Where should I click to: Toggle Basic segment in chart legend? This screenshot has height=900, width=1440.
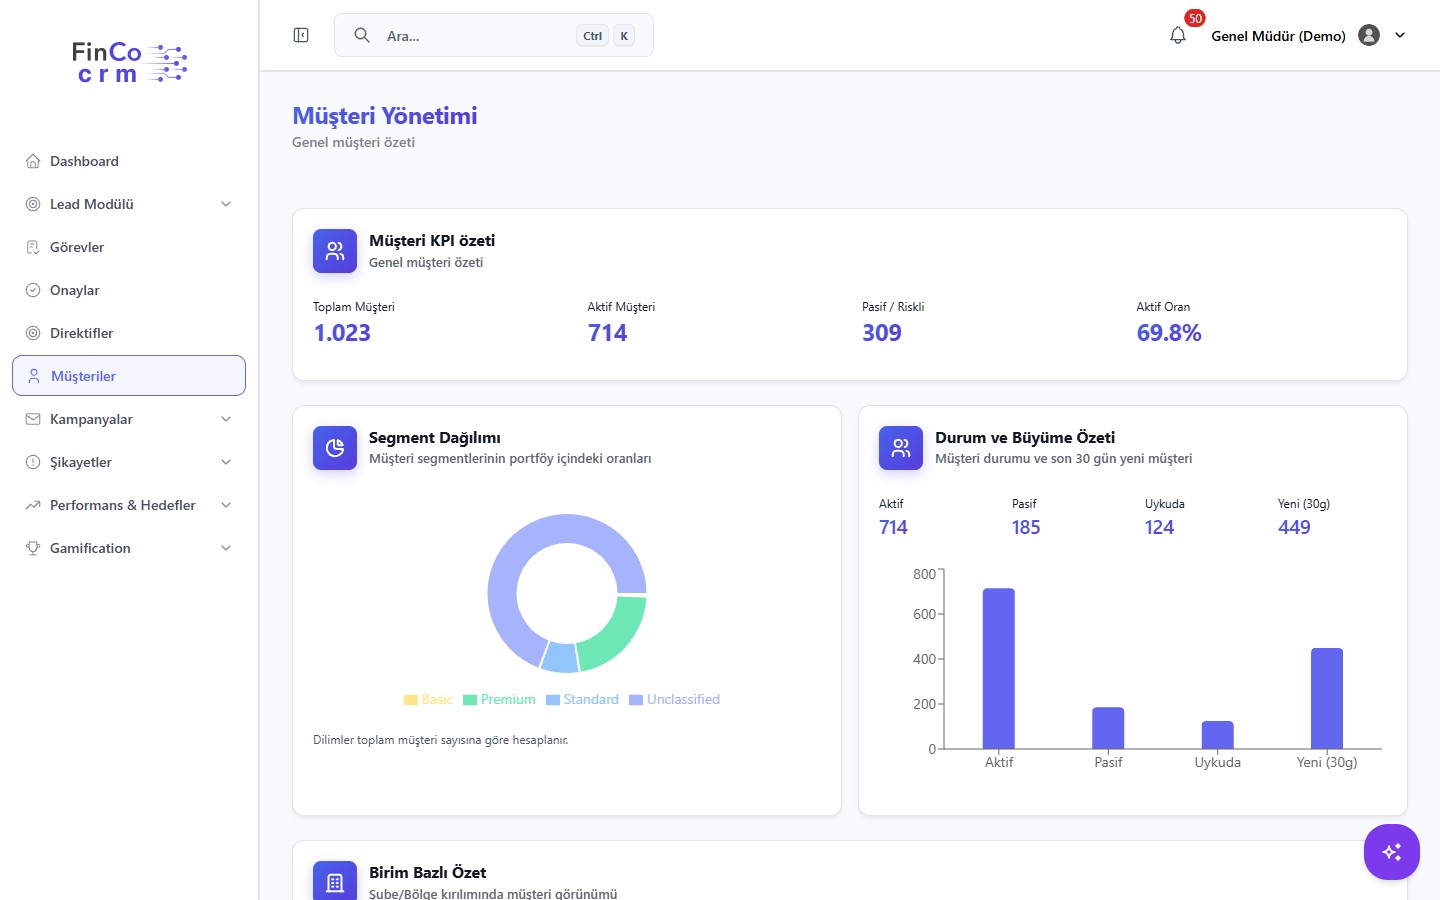pyautogui.click(x=428, y=700)
